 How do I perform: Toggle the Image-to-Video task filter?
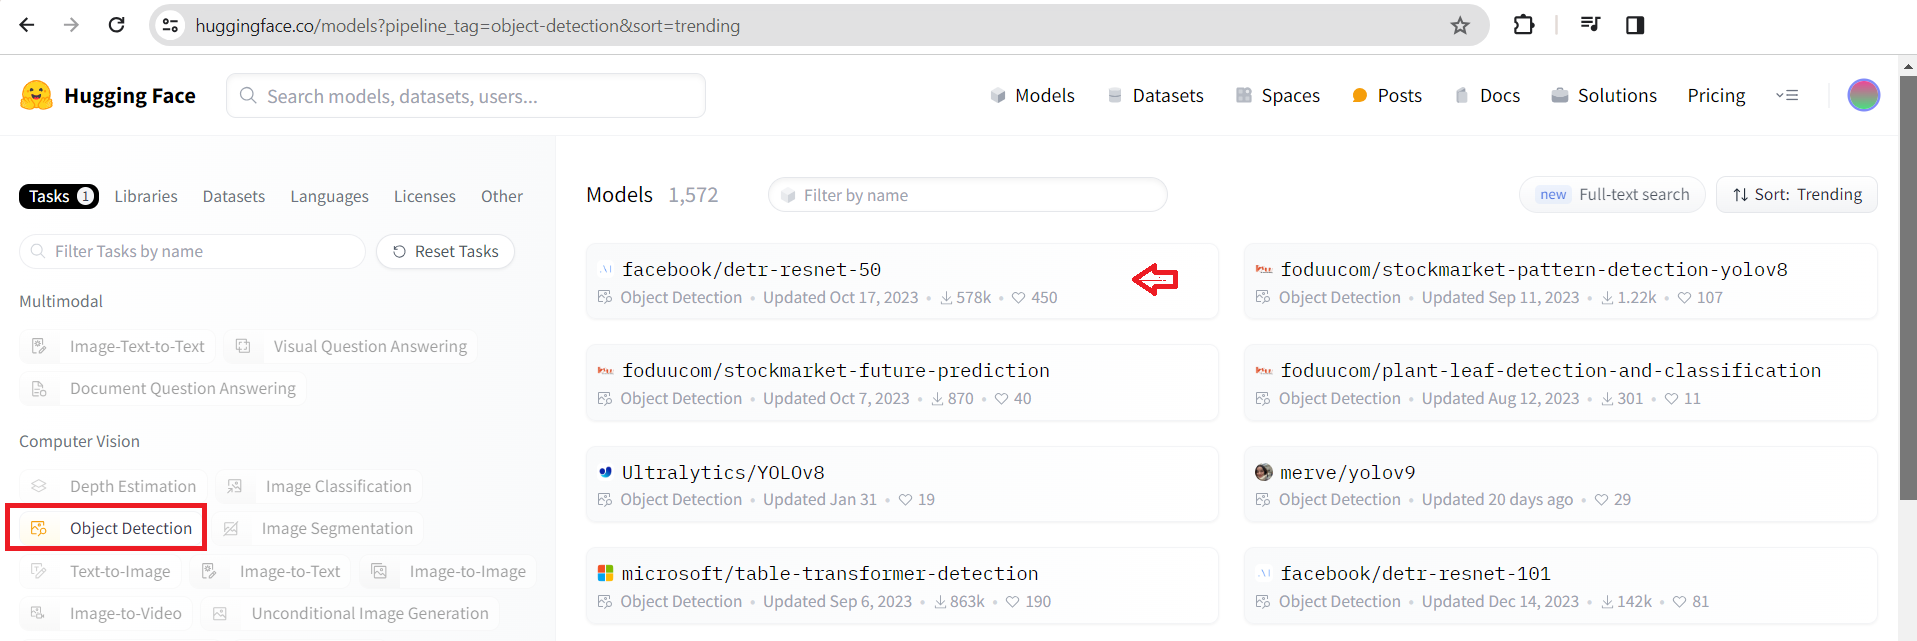click(106, 613)
